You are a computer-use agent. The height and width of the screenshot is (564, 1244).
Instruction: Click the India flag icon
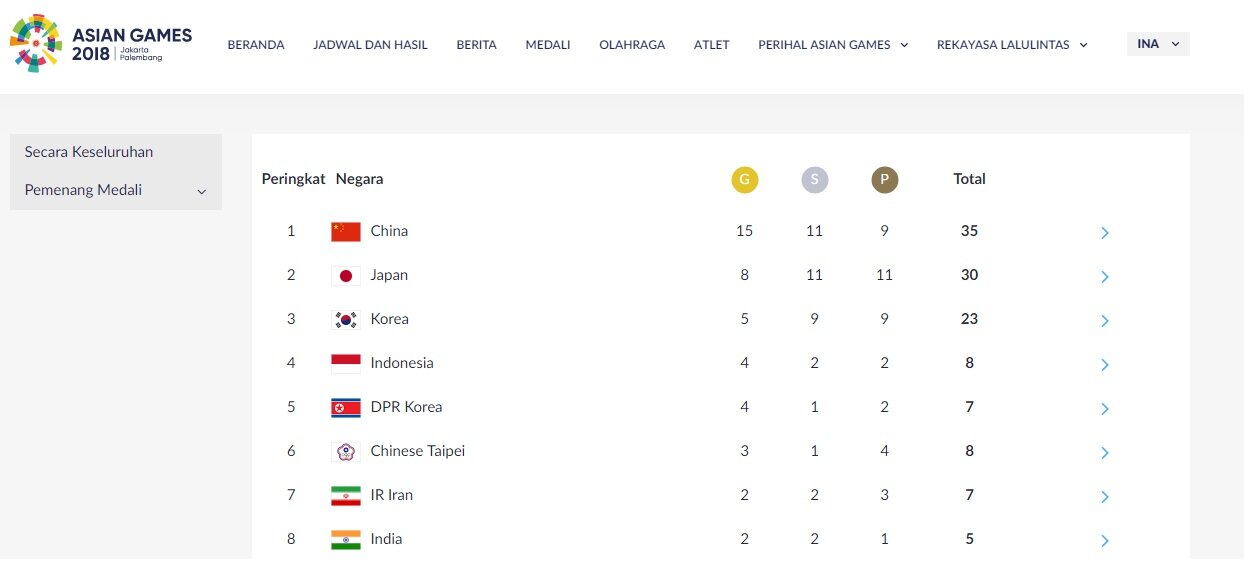pos(345,540)
